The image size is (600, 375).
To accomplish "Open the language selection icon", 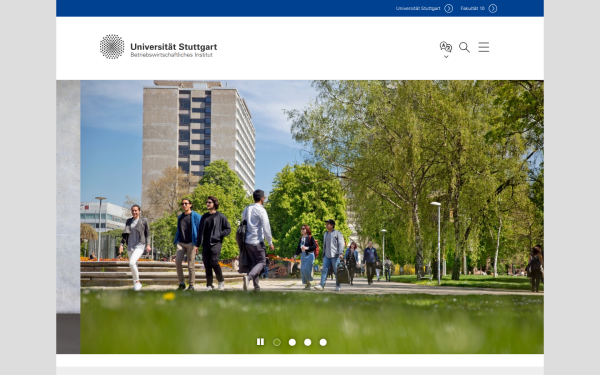I will 446,47.
